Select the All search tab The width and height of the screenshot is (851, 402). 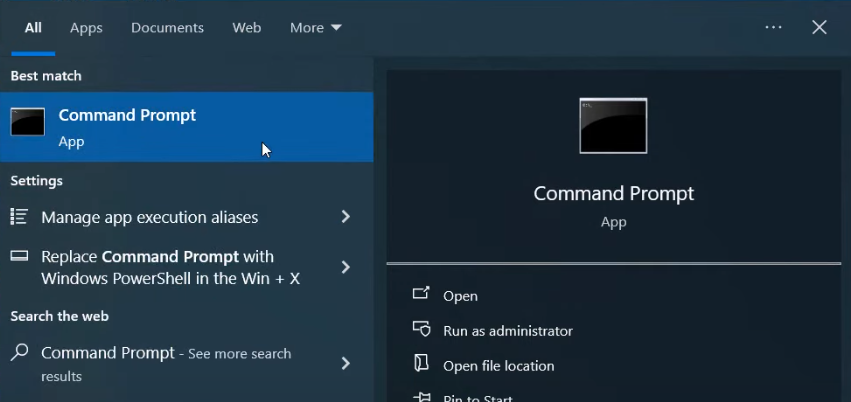[x=33, y=28]
